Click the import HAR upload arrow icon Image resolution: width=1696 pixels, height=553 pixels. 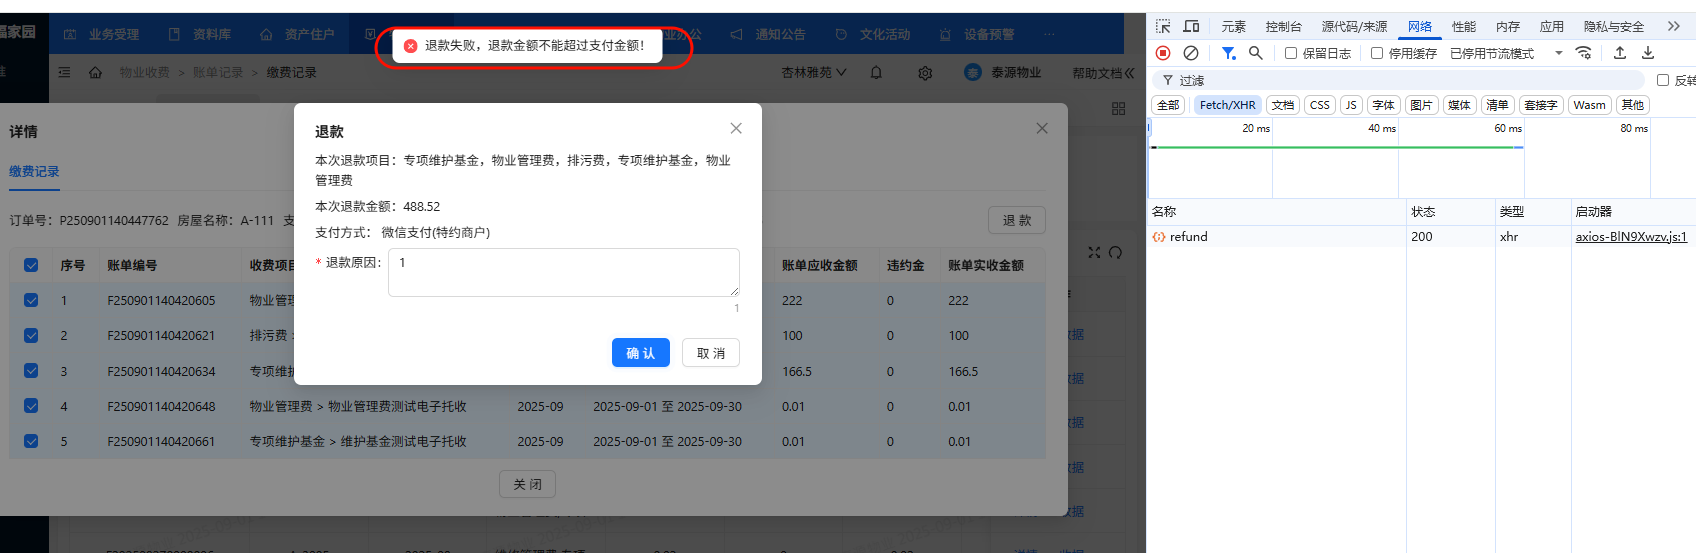pos(1620,53)
